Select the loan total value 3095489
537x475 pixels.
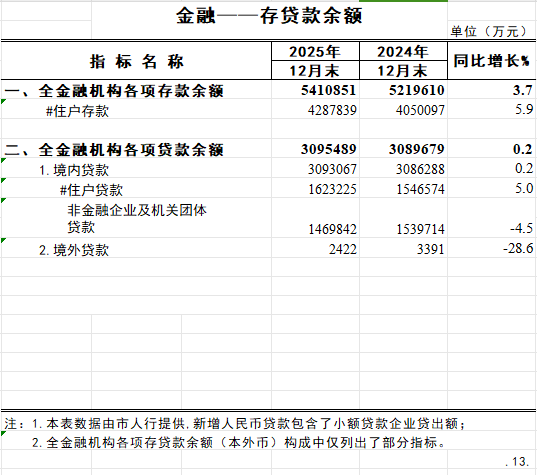pyautogui.click(x=328, y=149)
